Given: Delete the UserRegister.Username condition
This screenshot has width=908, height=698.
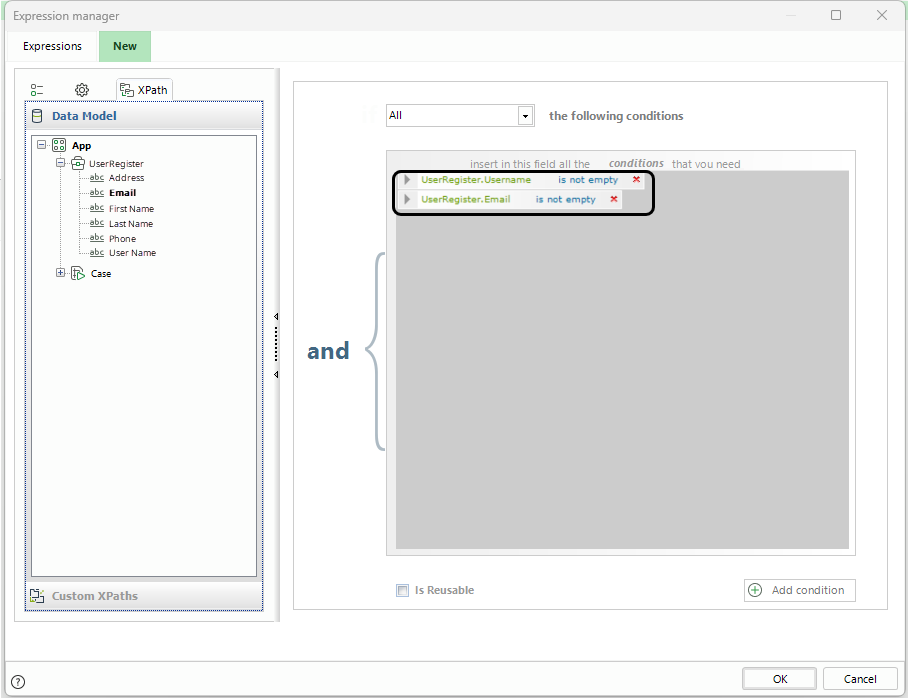Looking at the screenshot, I should coord(636,180).
